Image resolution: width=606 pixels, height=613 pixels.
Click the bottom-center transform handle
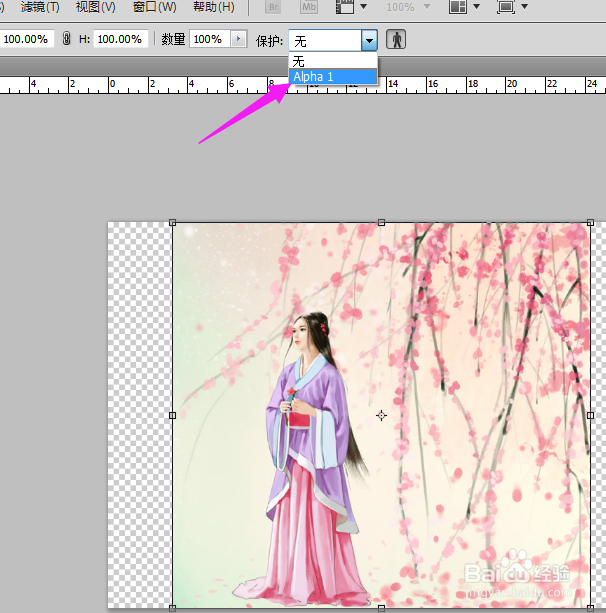[382, 608]
